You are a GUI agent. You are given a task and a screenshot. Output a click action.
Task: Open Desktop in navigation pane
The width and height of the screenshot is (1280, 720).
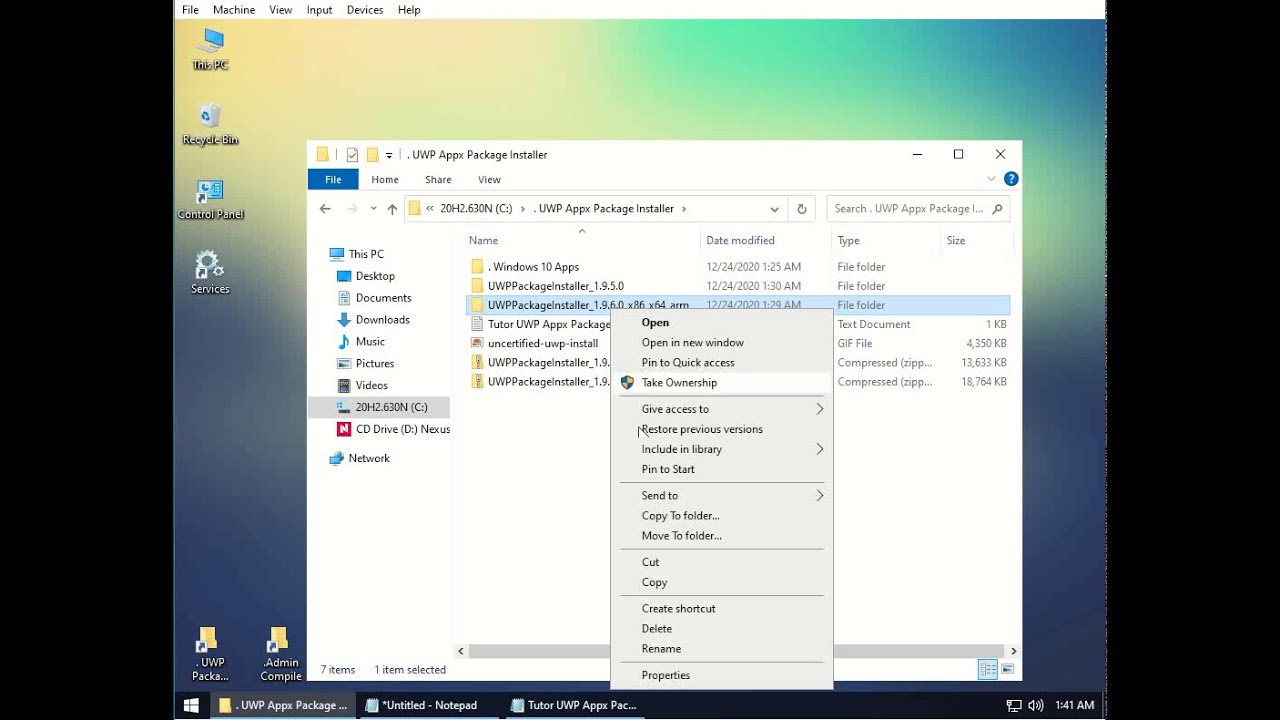pos(375,276)
